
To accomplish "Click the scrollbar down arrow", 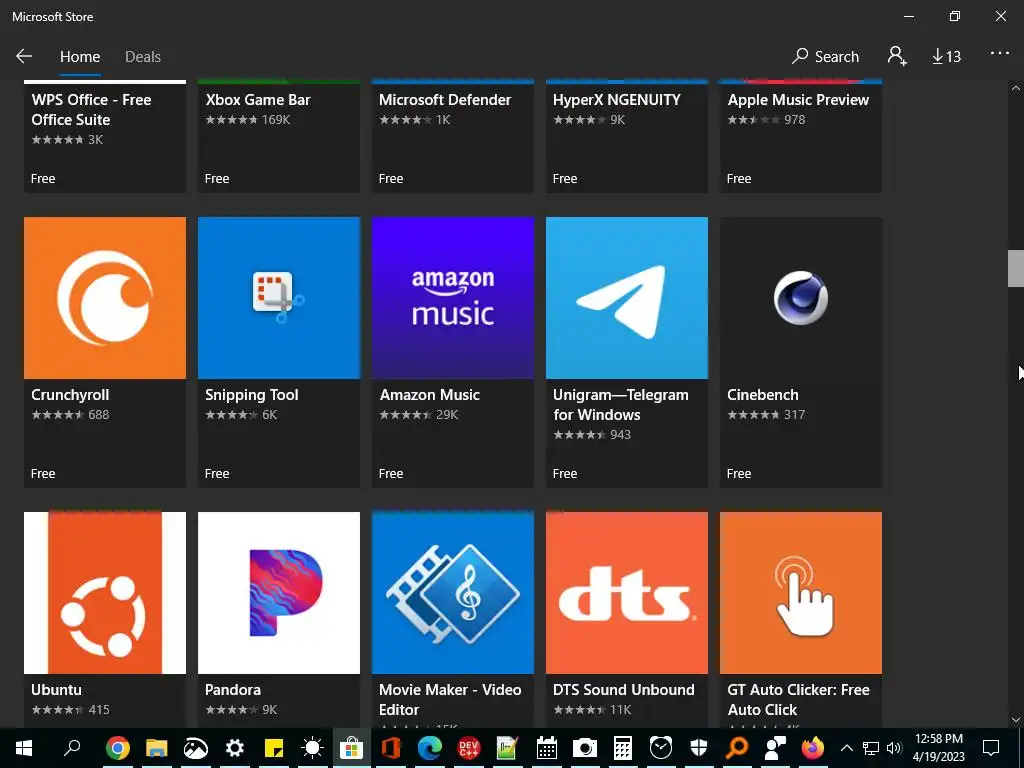I will [1016, 720].
